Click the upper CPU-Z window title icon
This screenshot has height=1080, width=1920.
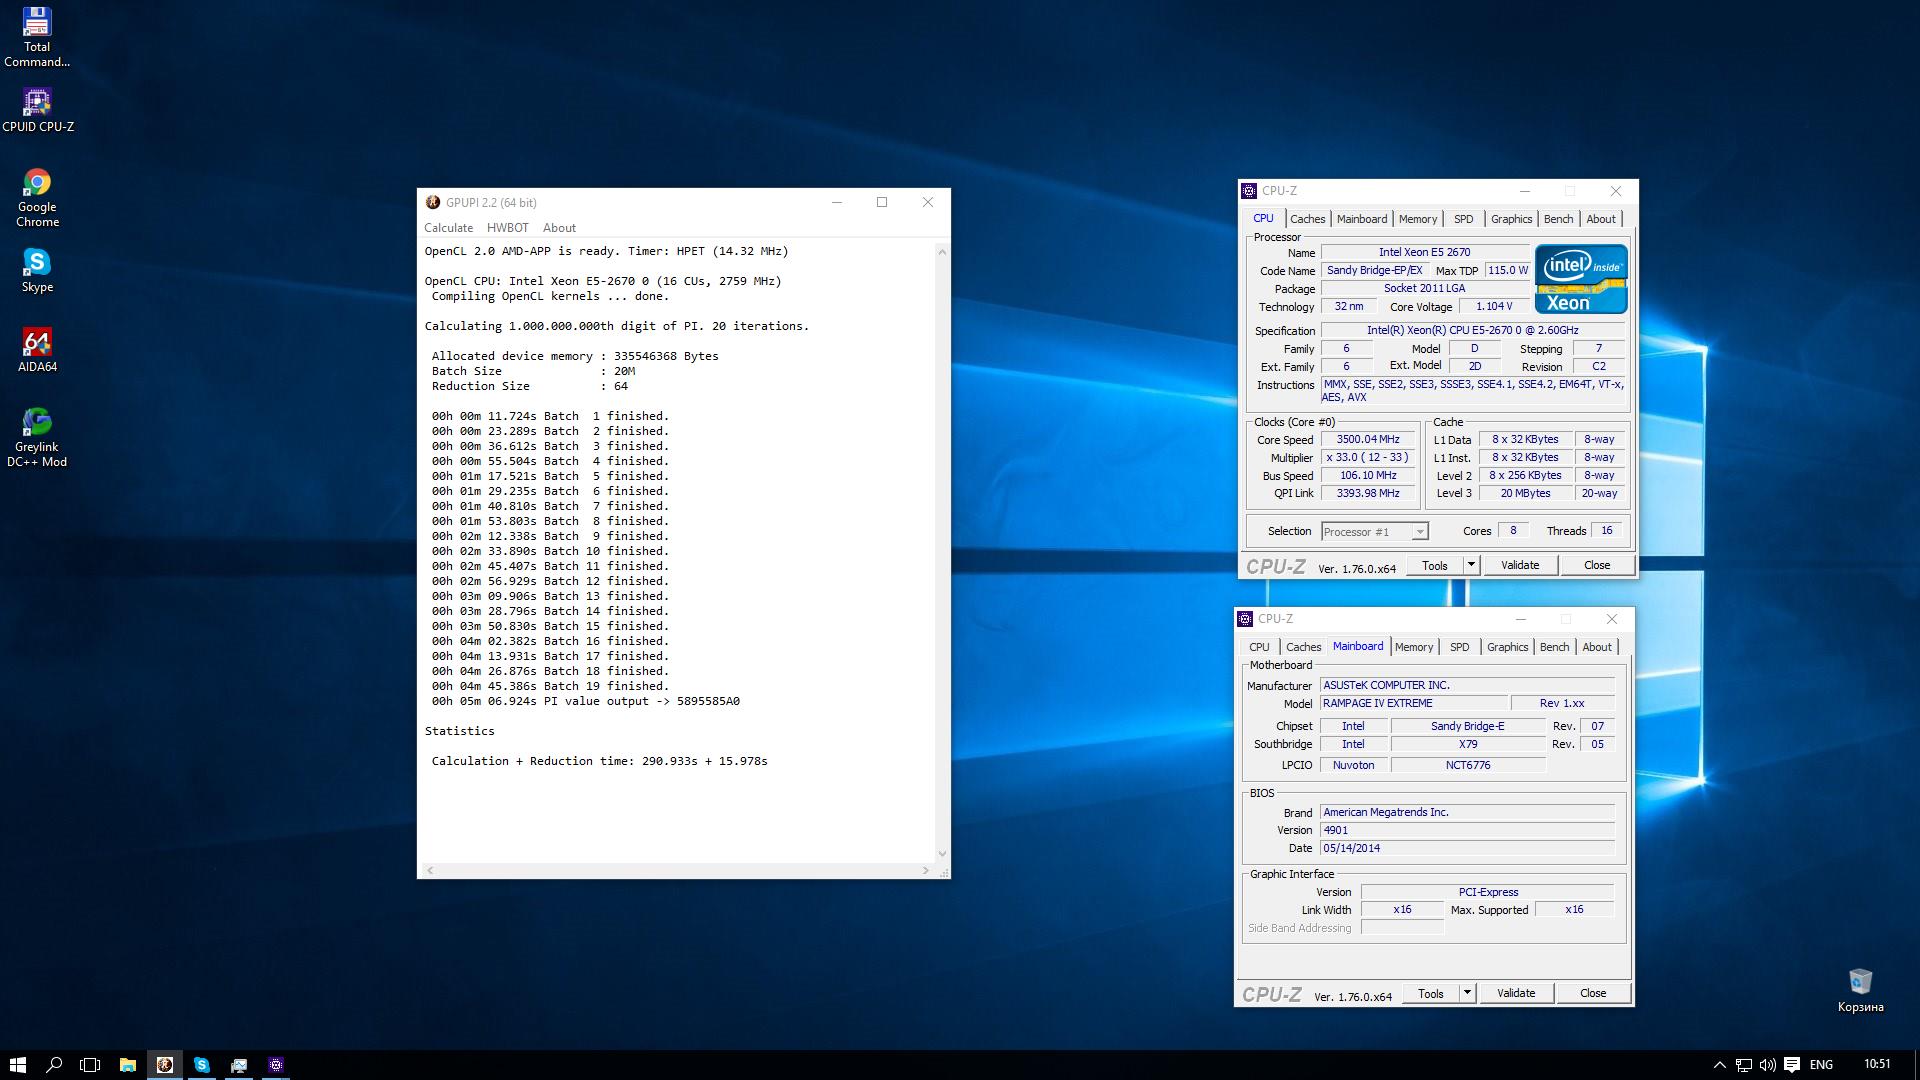(x=1249, y=191)
